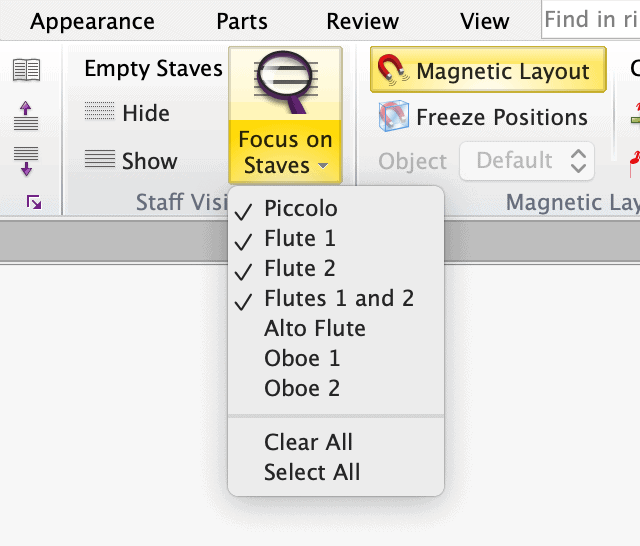Click the Find in ribbon search field
The image size is (640, 546).
pos(591,19)
